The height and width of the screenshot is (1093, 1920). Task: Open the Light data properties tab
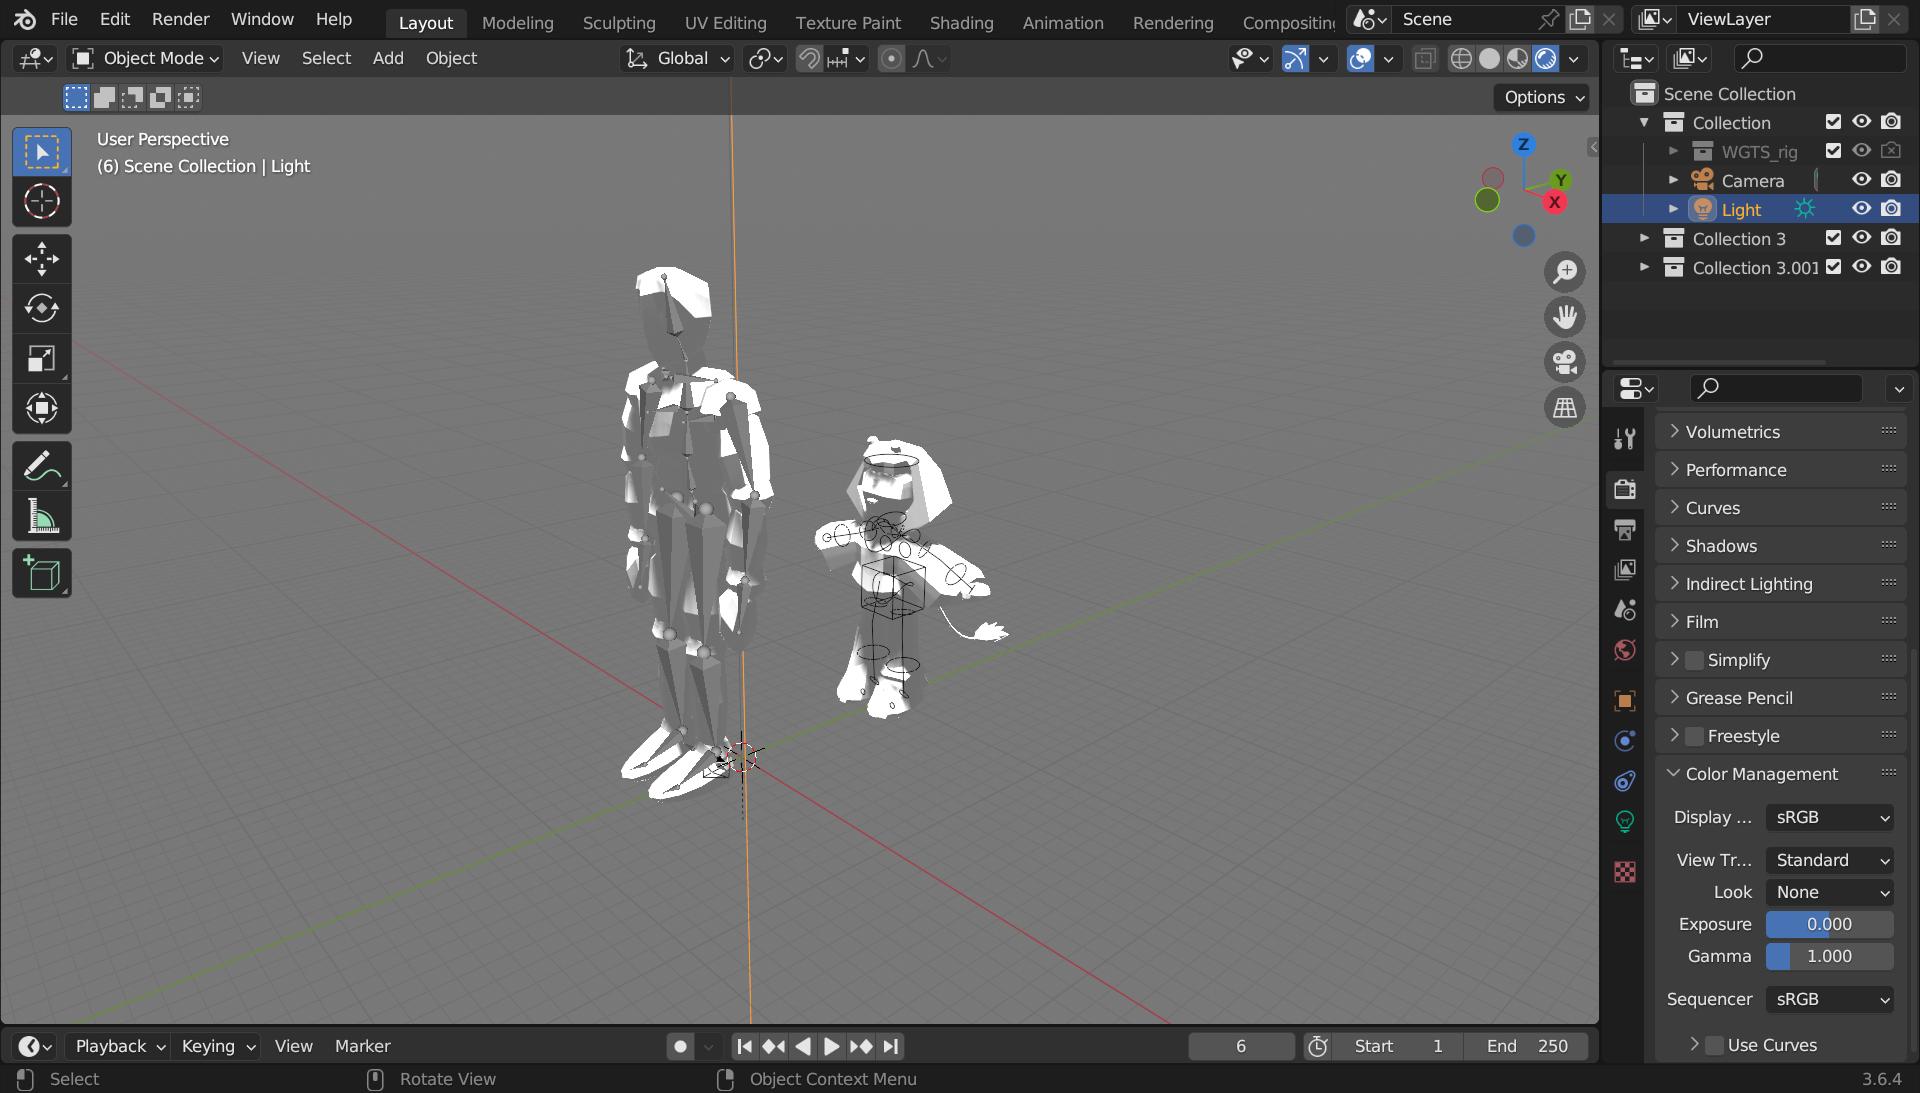[x=1625, y=822]
